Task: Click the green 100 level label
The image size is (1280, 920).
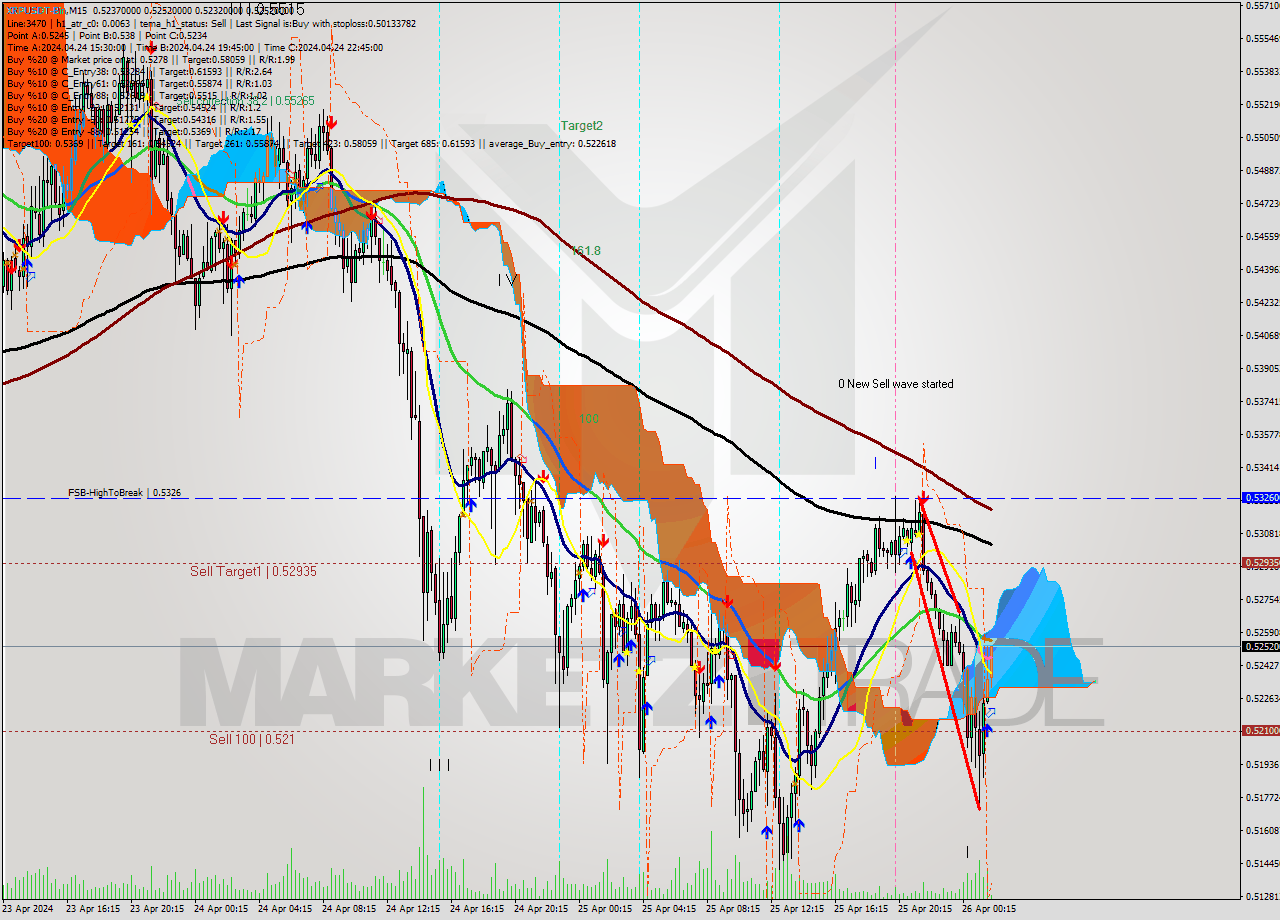Action: 588,419
